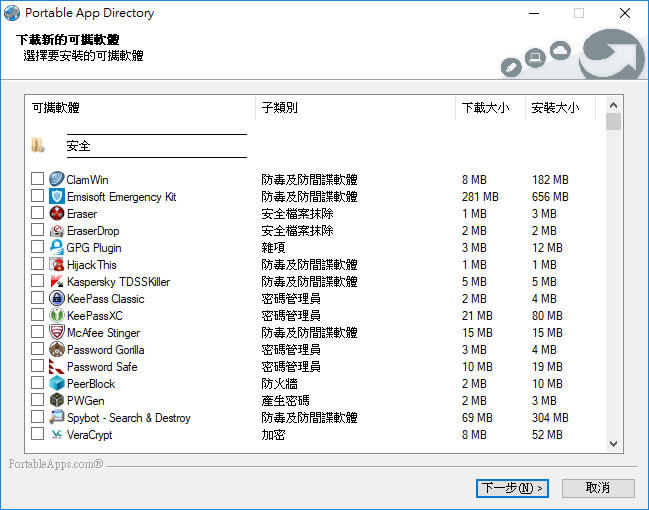Click the ClamWin app icon
This screenshot has height=510, width=649.
click(x=57, y=179)
